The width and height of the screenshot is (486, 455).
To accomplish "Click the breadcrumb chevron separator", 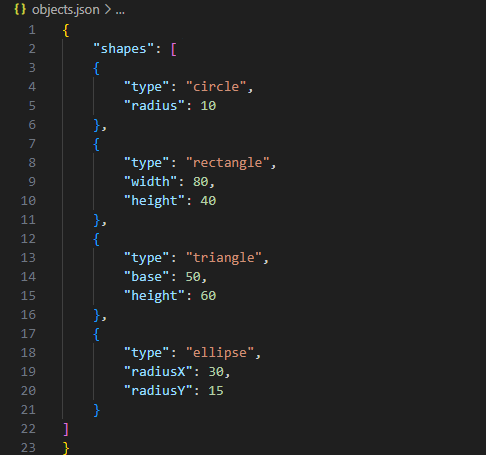I will pos(107,10).
